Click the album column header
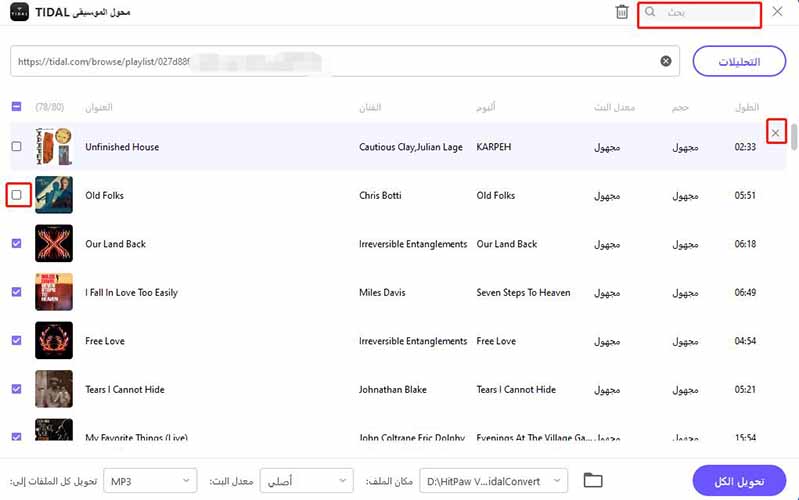799x500 pixels. click(486, 107)
